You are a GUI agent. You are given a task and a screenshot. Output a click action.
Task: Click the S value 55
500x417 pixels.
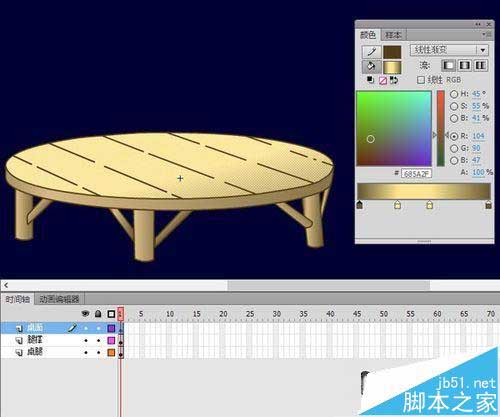pyautogui.click(x=476, y=106)
